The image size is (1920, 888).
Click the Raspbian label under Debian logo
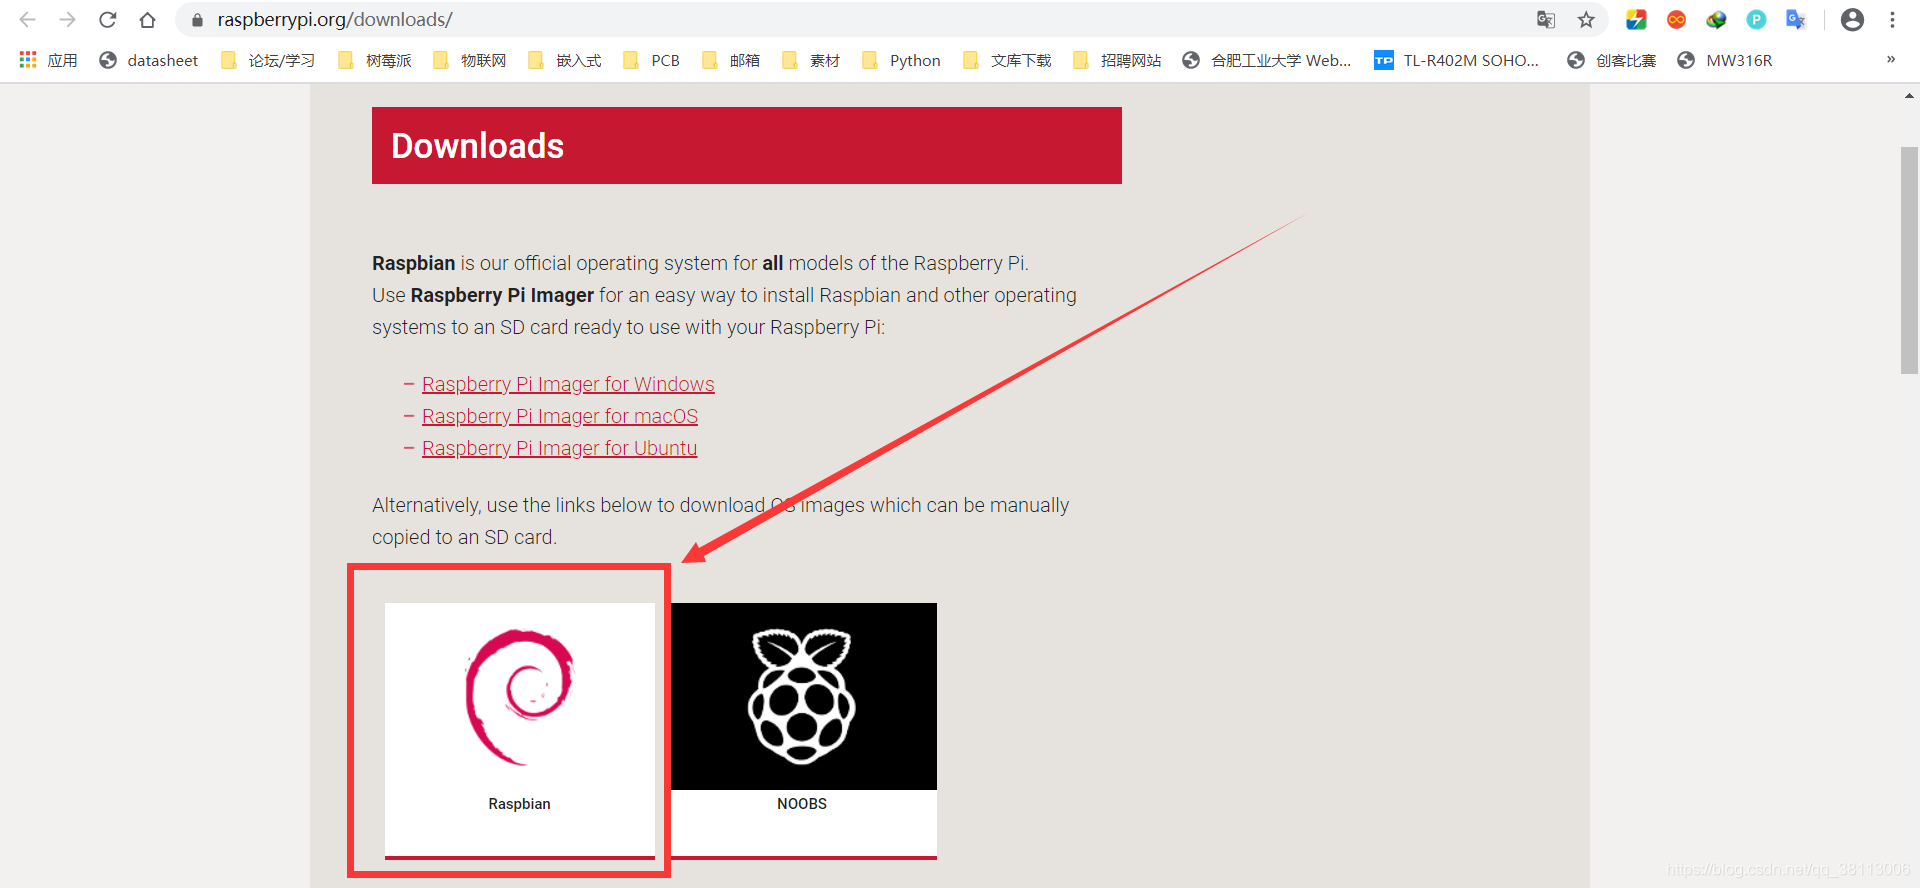(519, 804)
